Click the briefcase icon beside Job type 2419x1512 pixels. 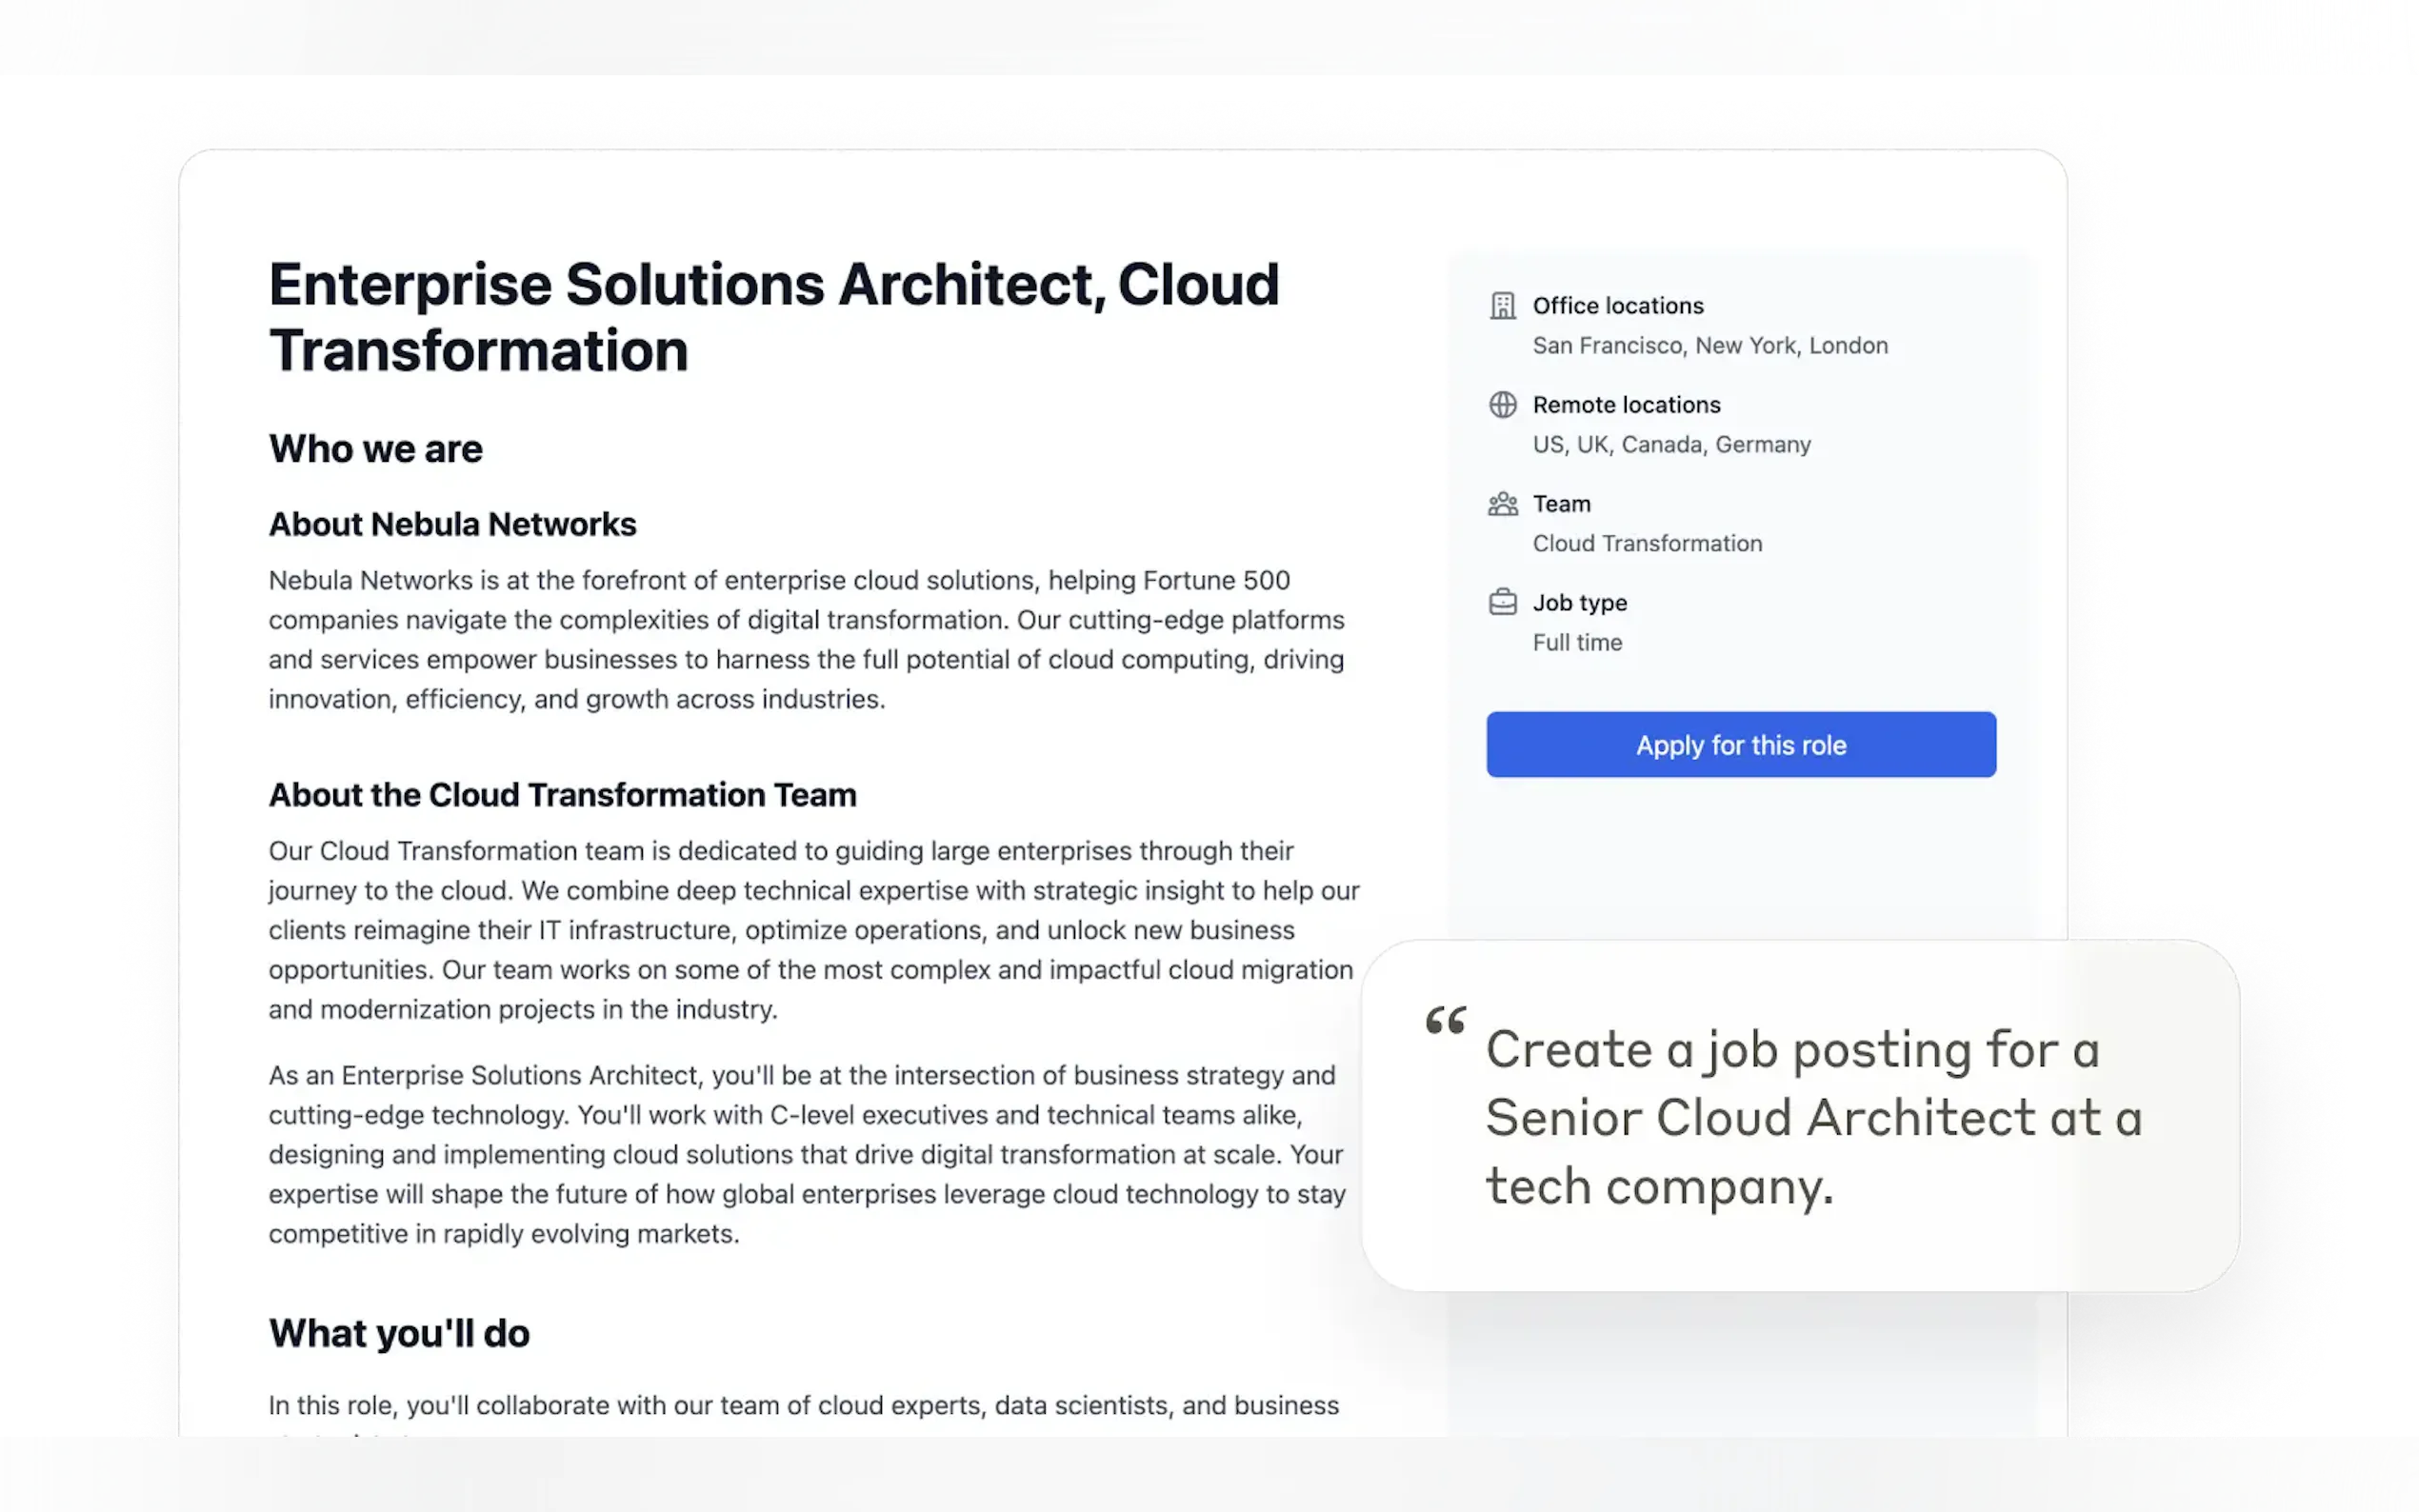(1502, 602)
